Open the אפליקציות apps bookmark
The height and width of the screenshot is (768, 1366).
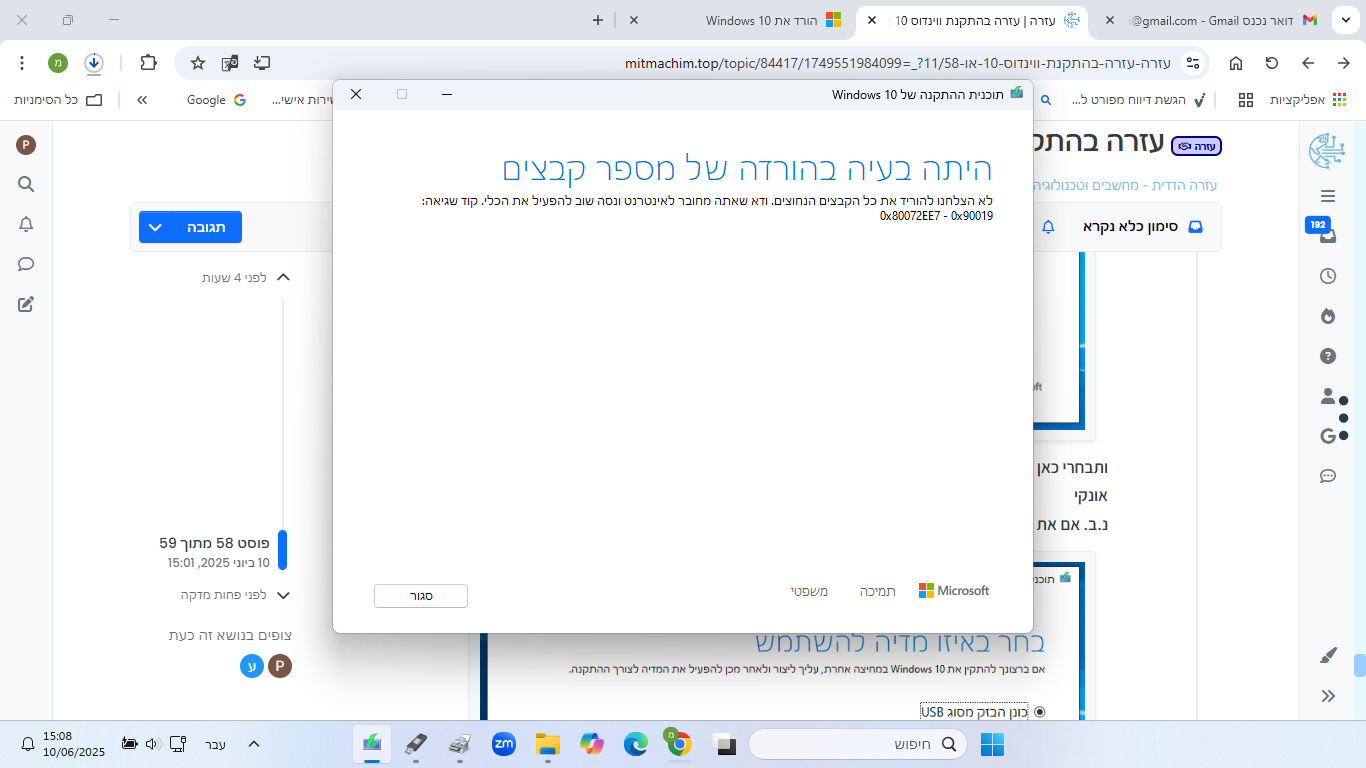[x=1308, y=100]
